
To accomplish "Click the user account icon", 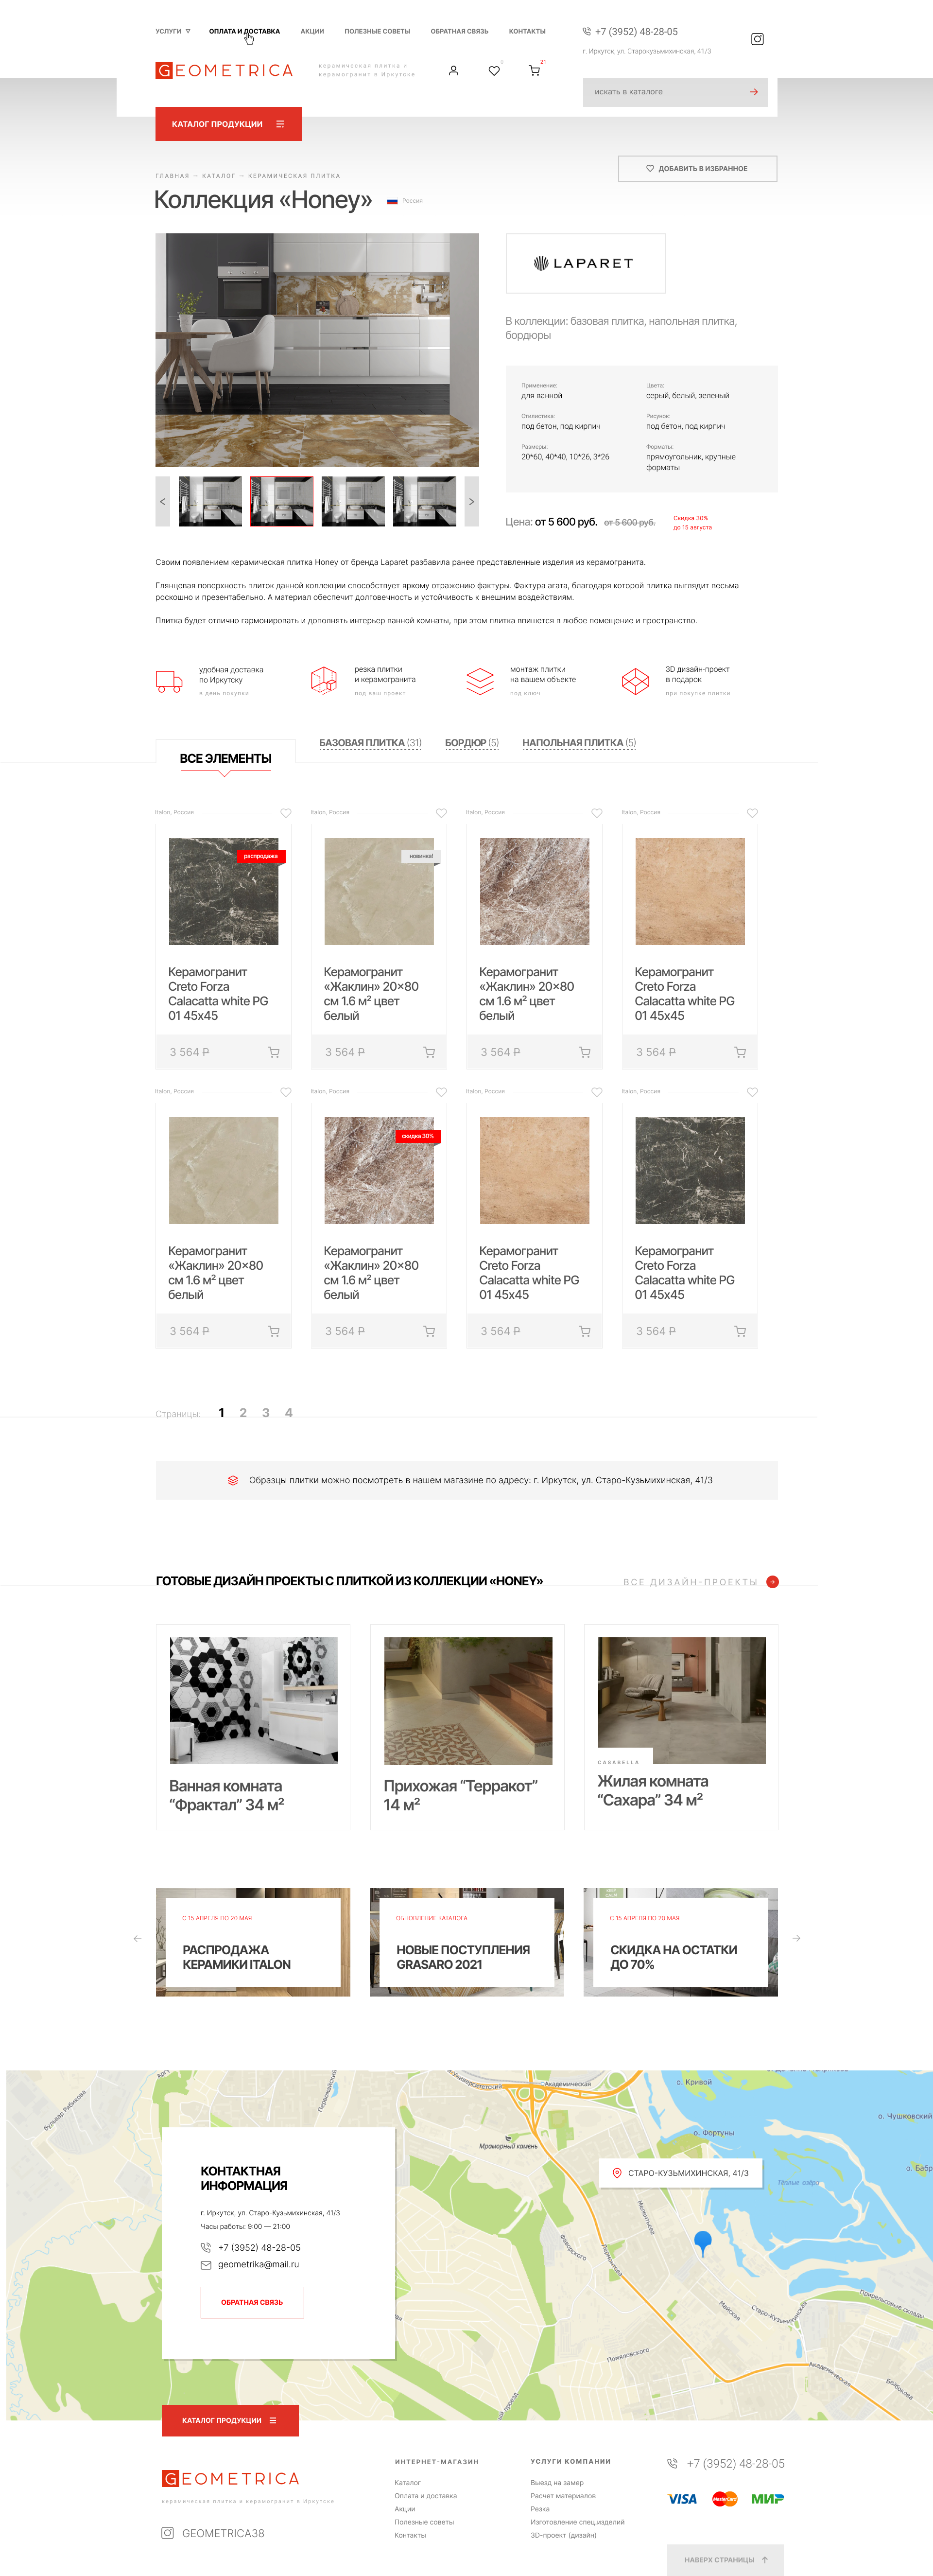I will pos(453,71).
